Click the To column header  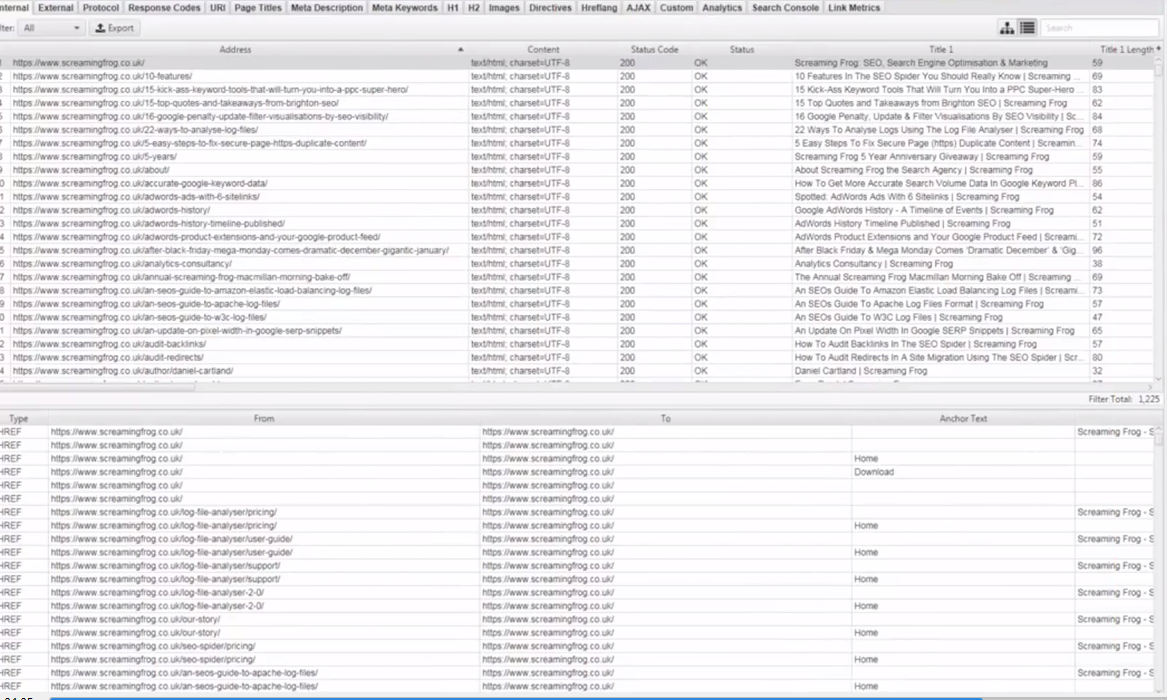(665, 418)
